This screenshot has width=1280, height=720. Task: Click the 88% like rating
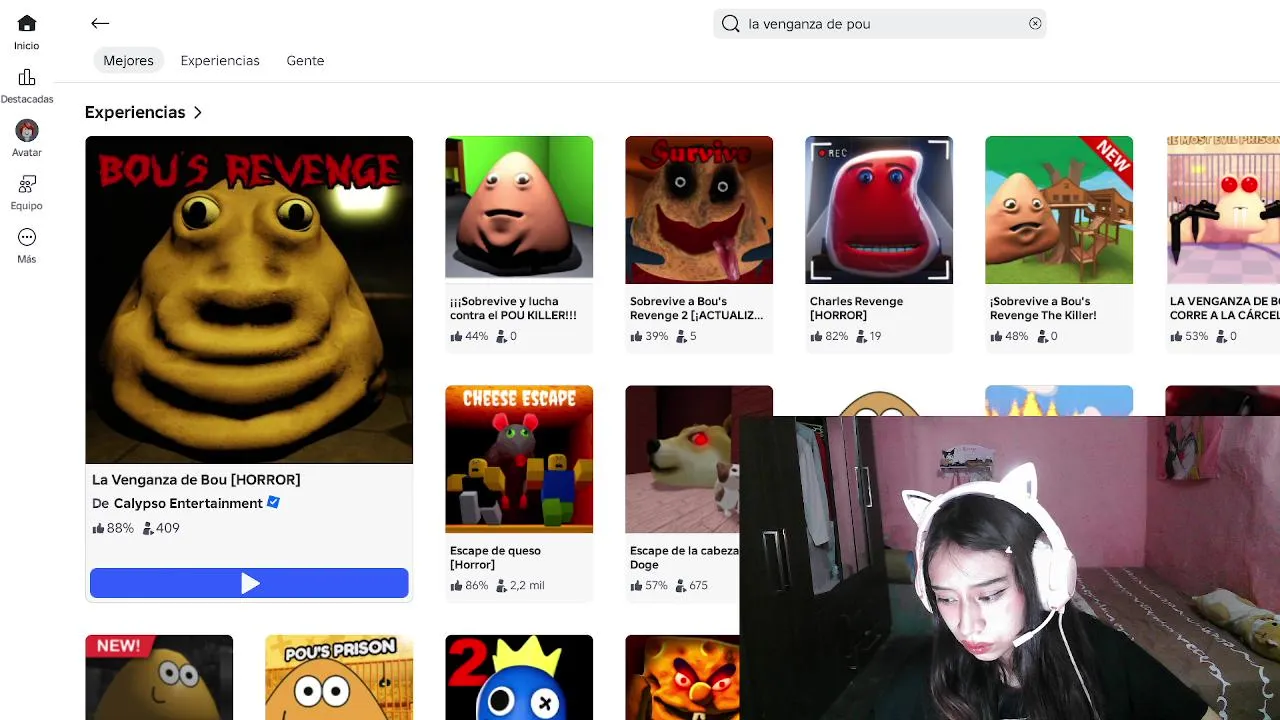coord(113,528)
